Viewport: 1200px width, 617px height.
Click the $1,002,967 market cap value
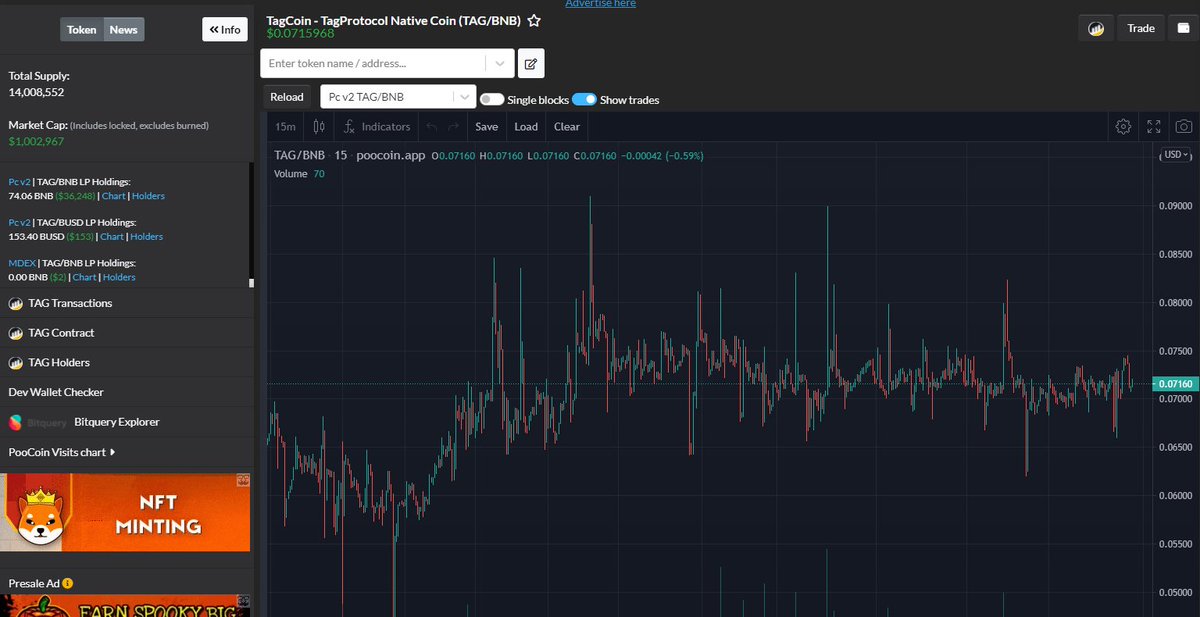(36, 141)
